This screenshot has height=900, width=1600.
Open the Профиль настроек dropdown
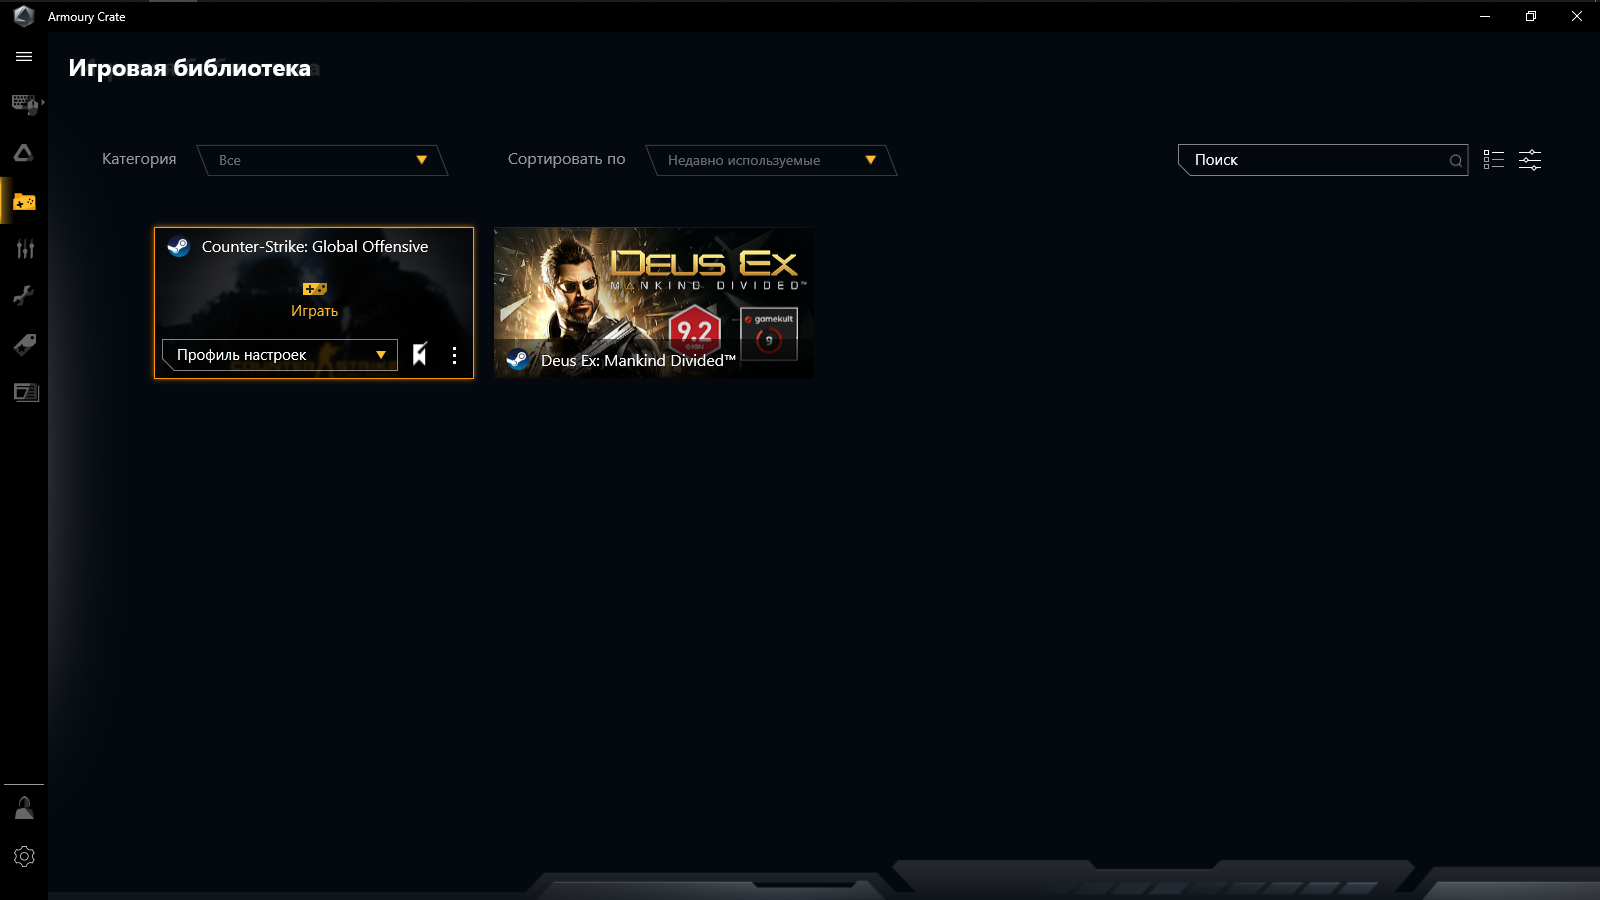pos(280,355)
